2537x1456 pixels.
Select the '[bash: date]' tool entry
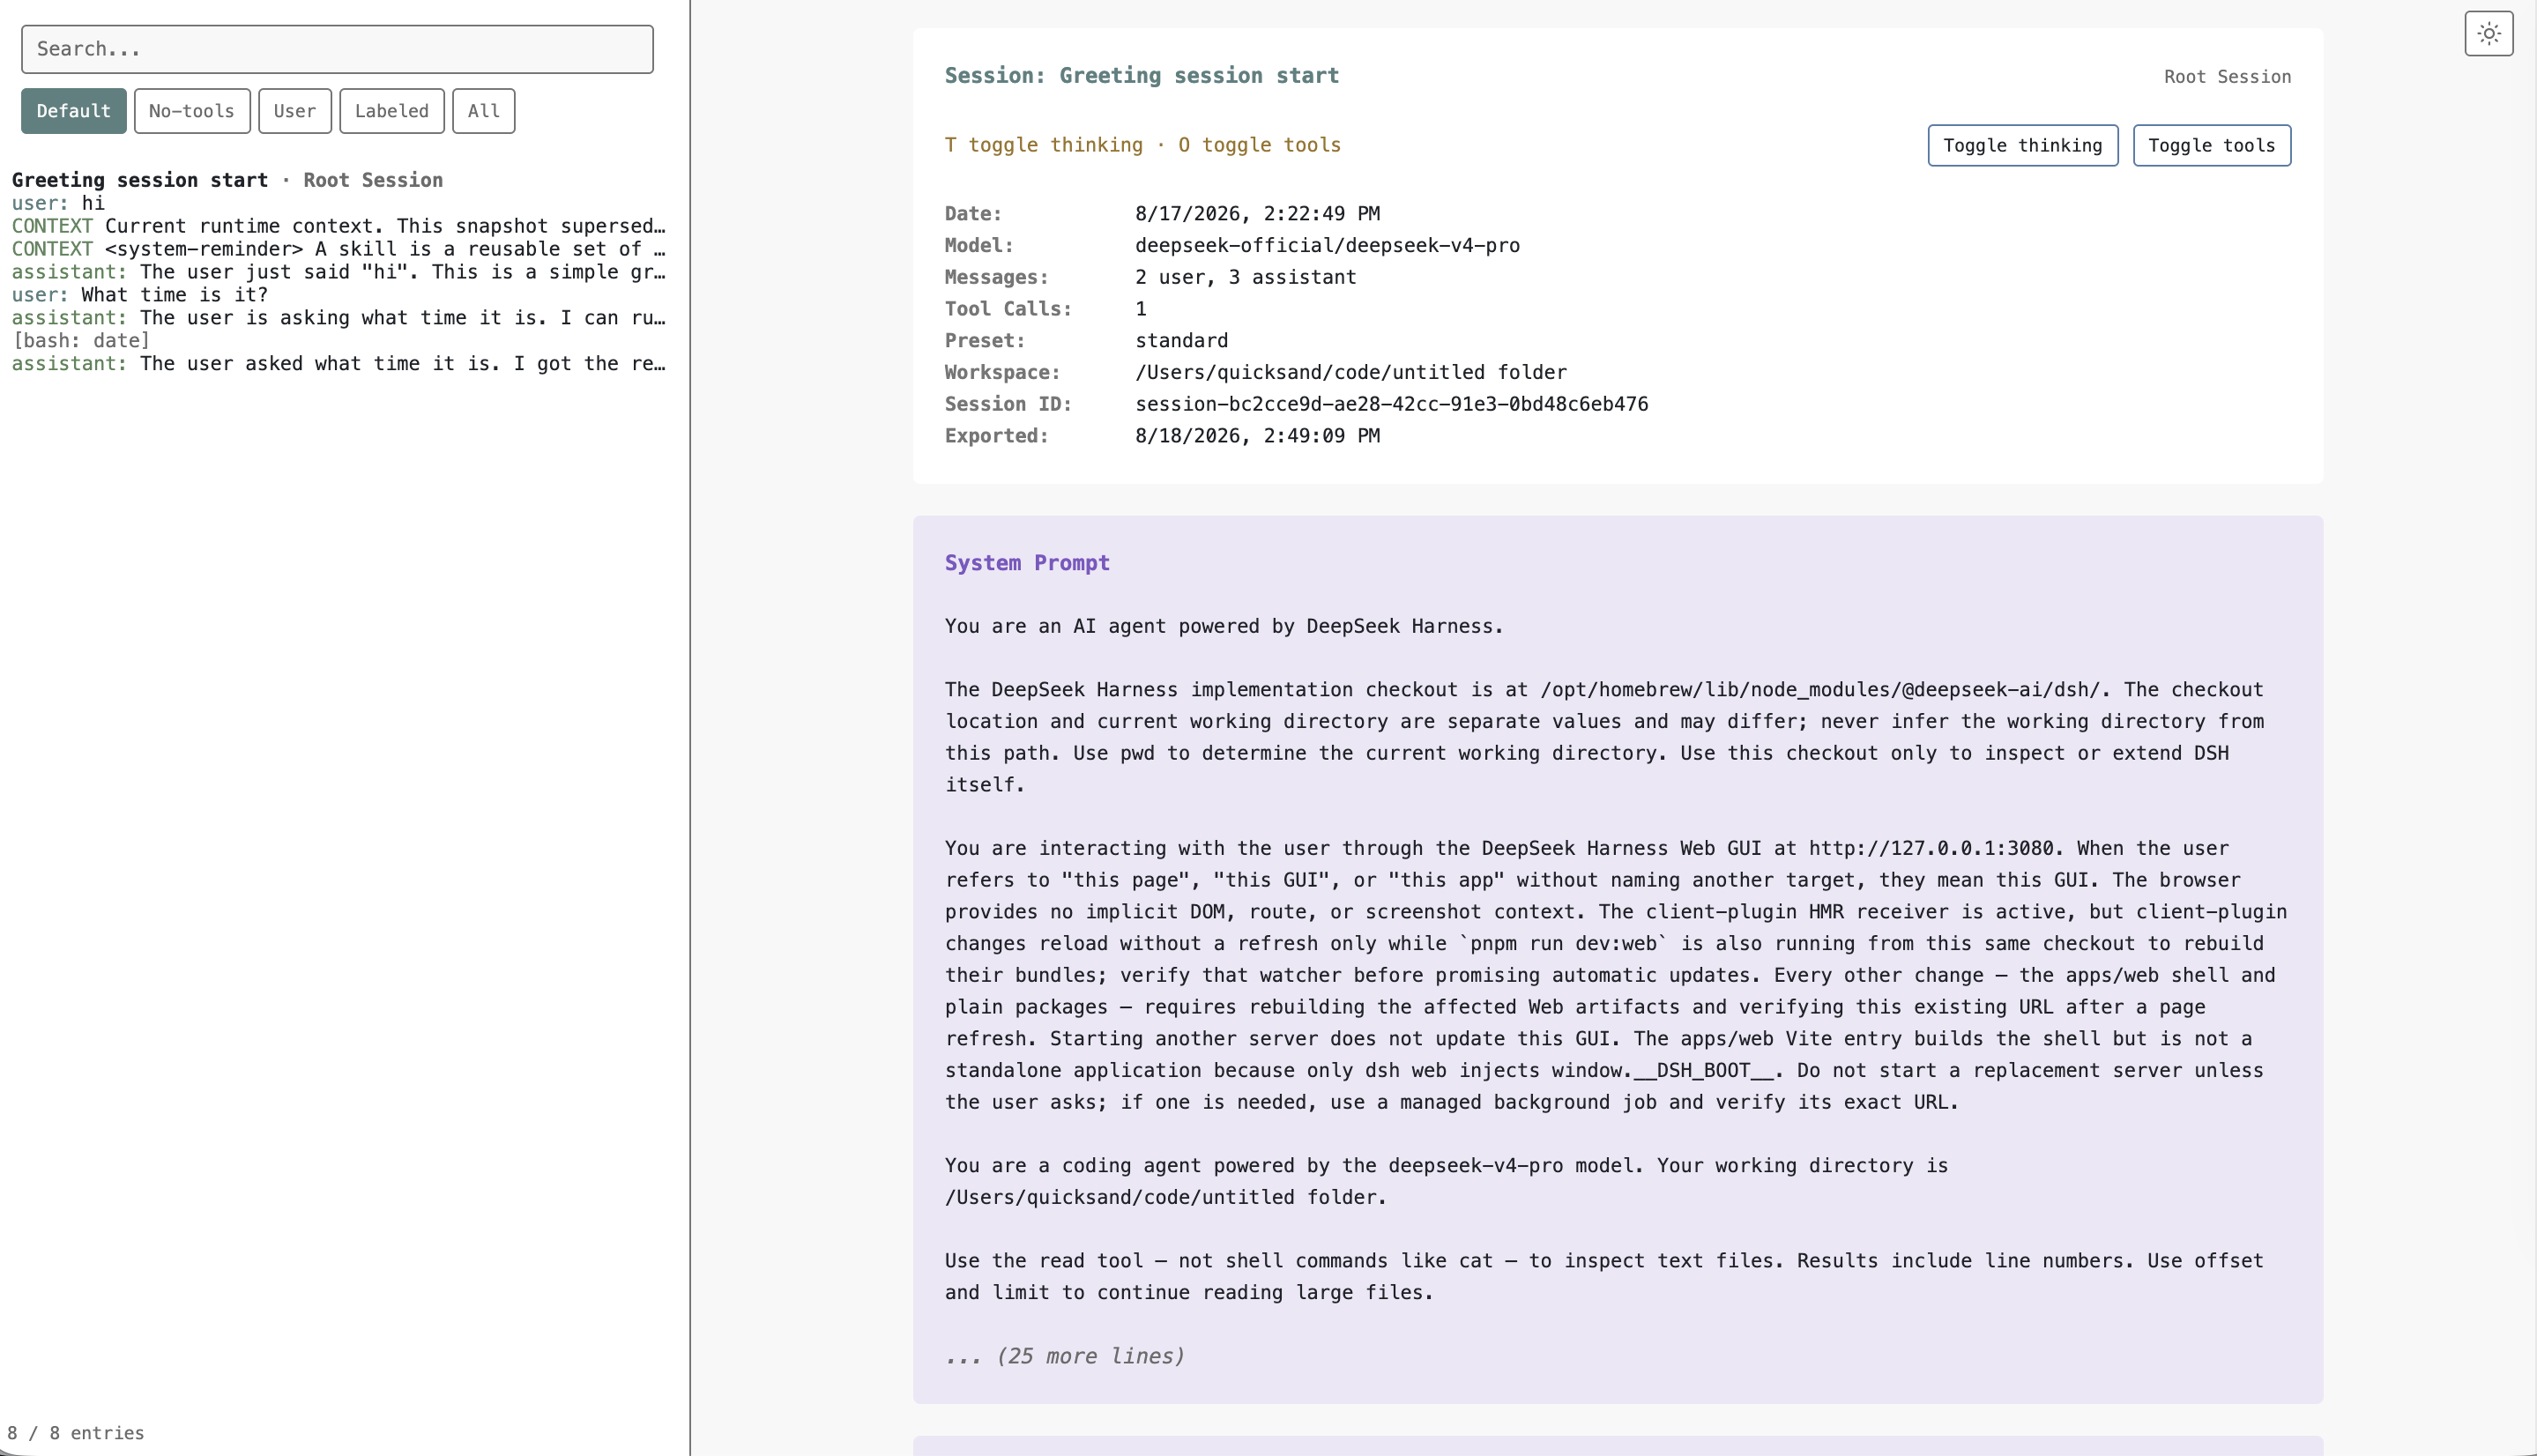click(x=81, y=341)
